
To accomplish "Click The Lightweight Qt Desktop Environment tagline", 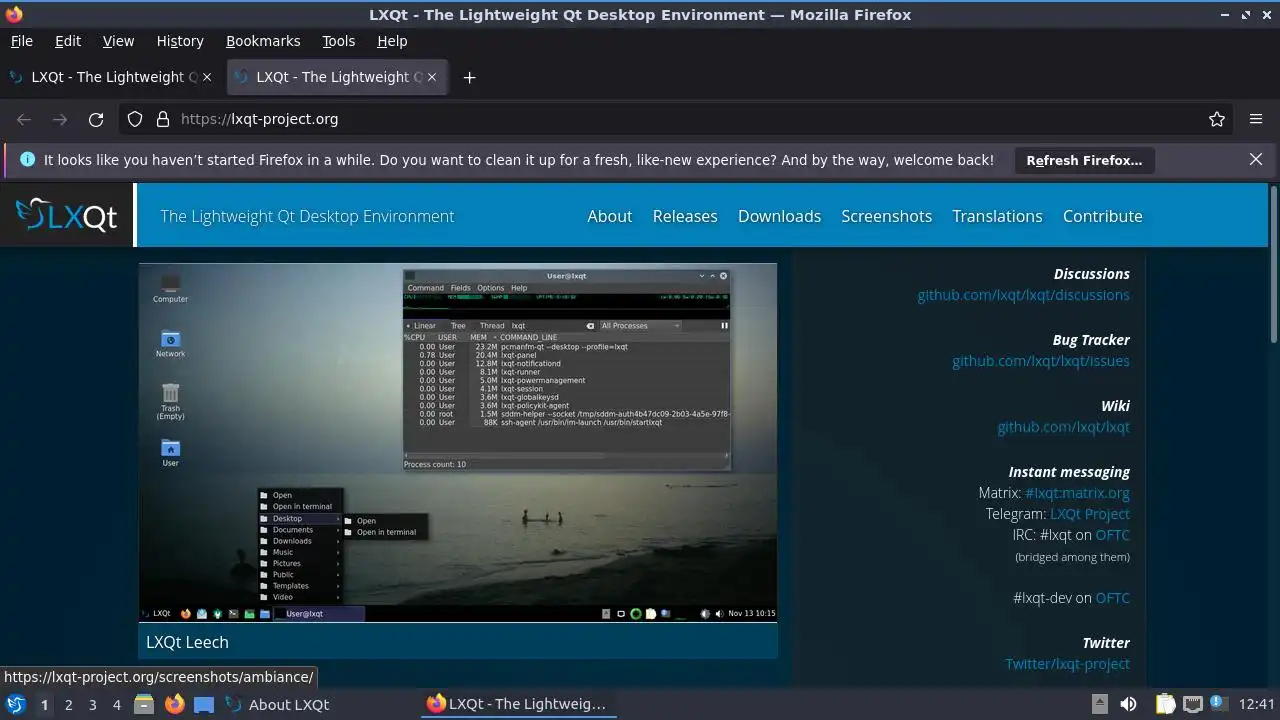I will pos(307,216).
